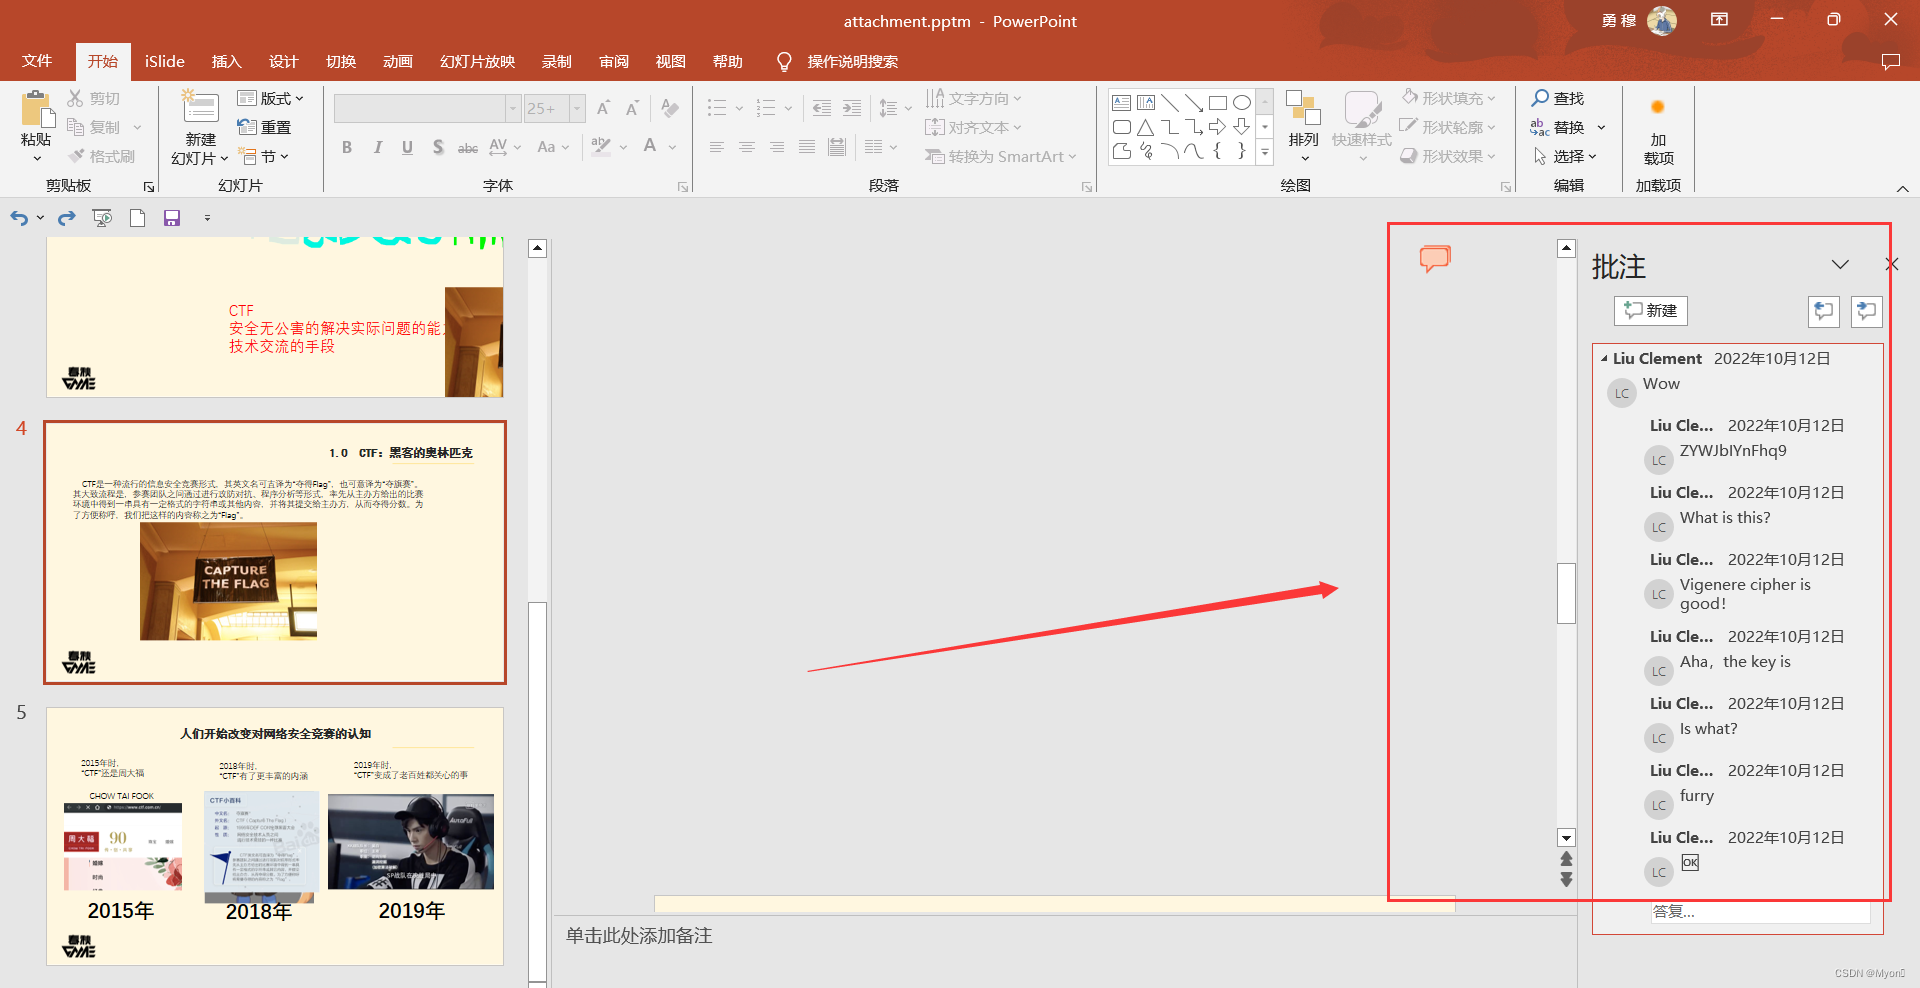Click the Redo arrow
The width and height of the screenshot is (1920, 988).
pyautogui.click(x=66, y=217)
